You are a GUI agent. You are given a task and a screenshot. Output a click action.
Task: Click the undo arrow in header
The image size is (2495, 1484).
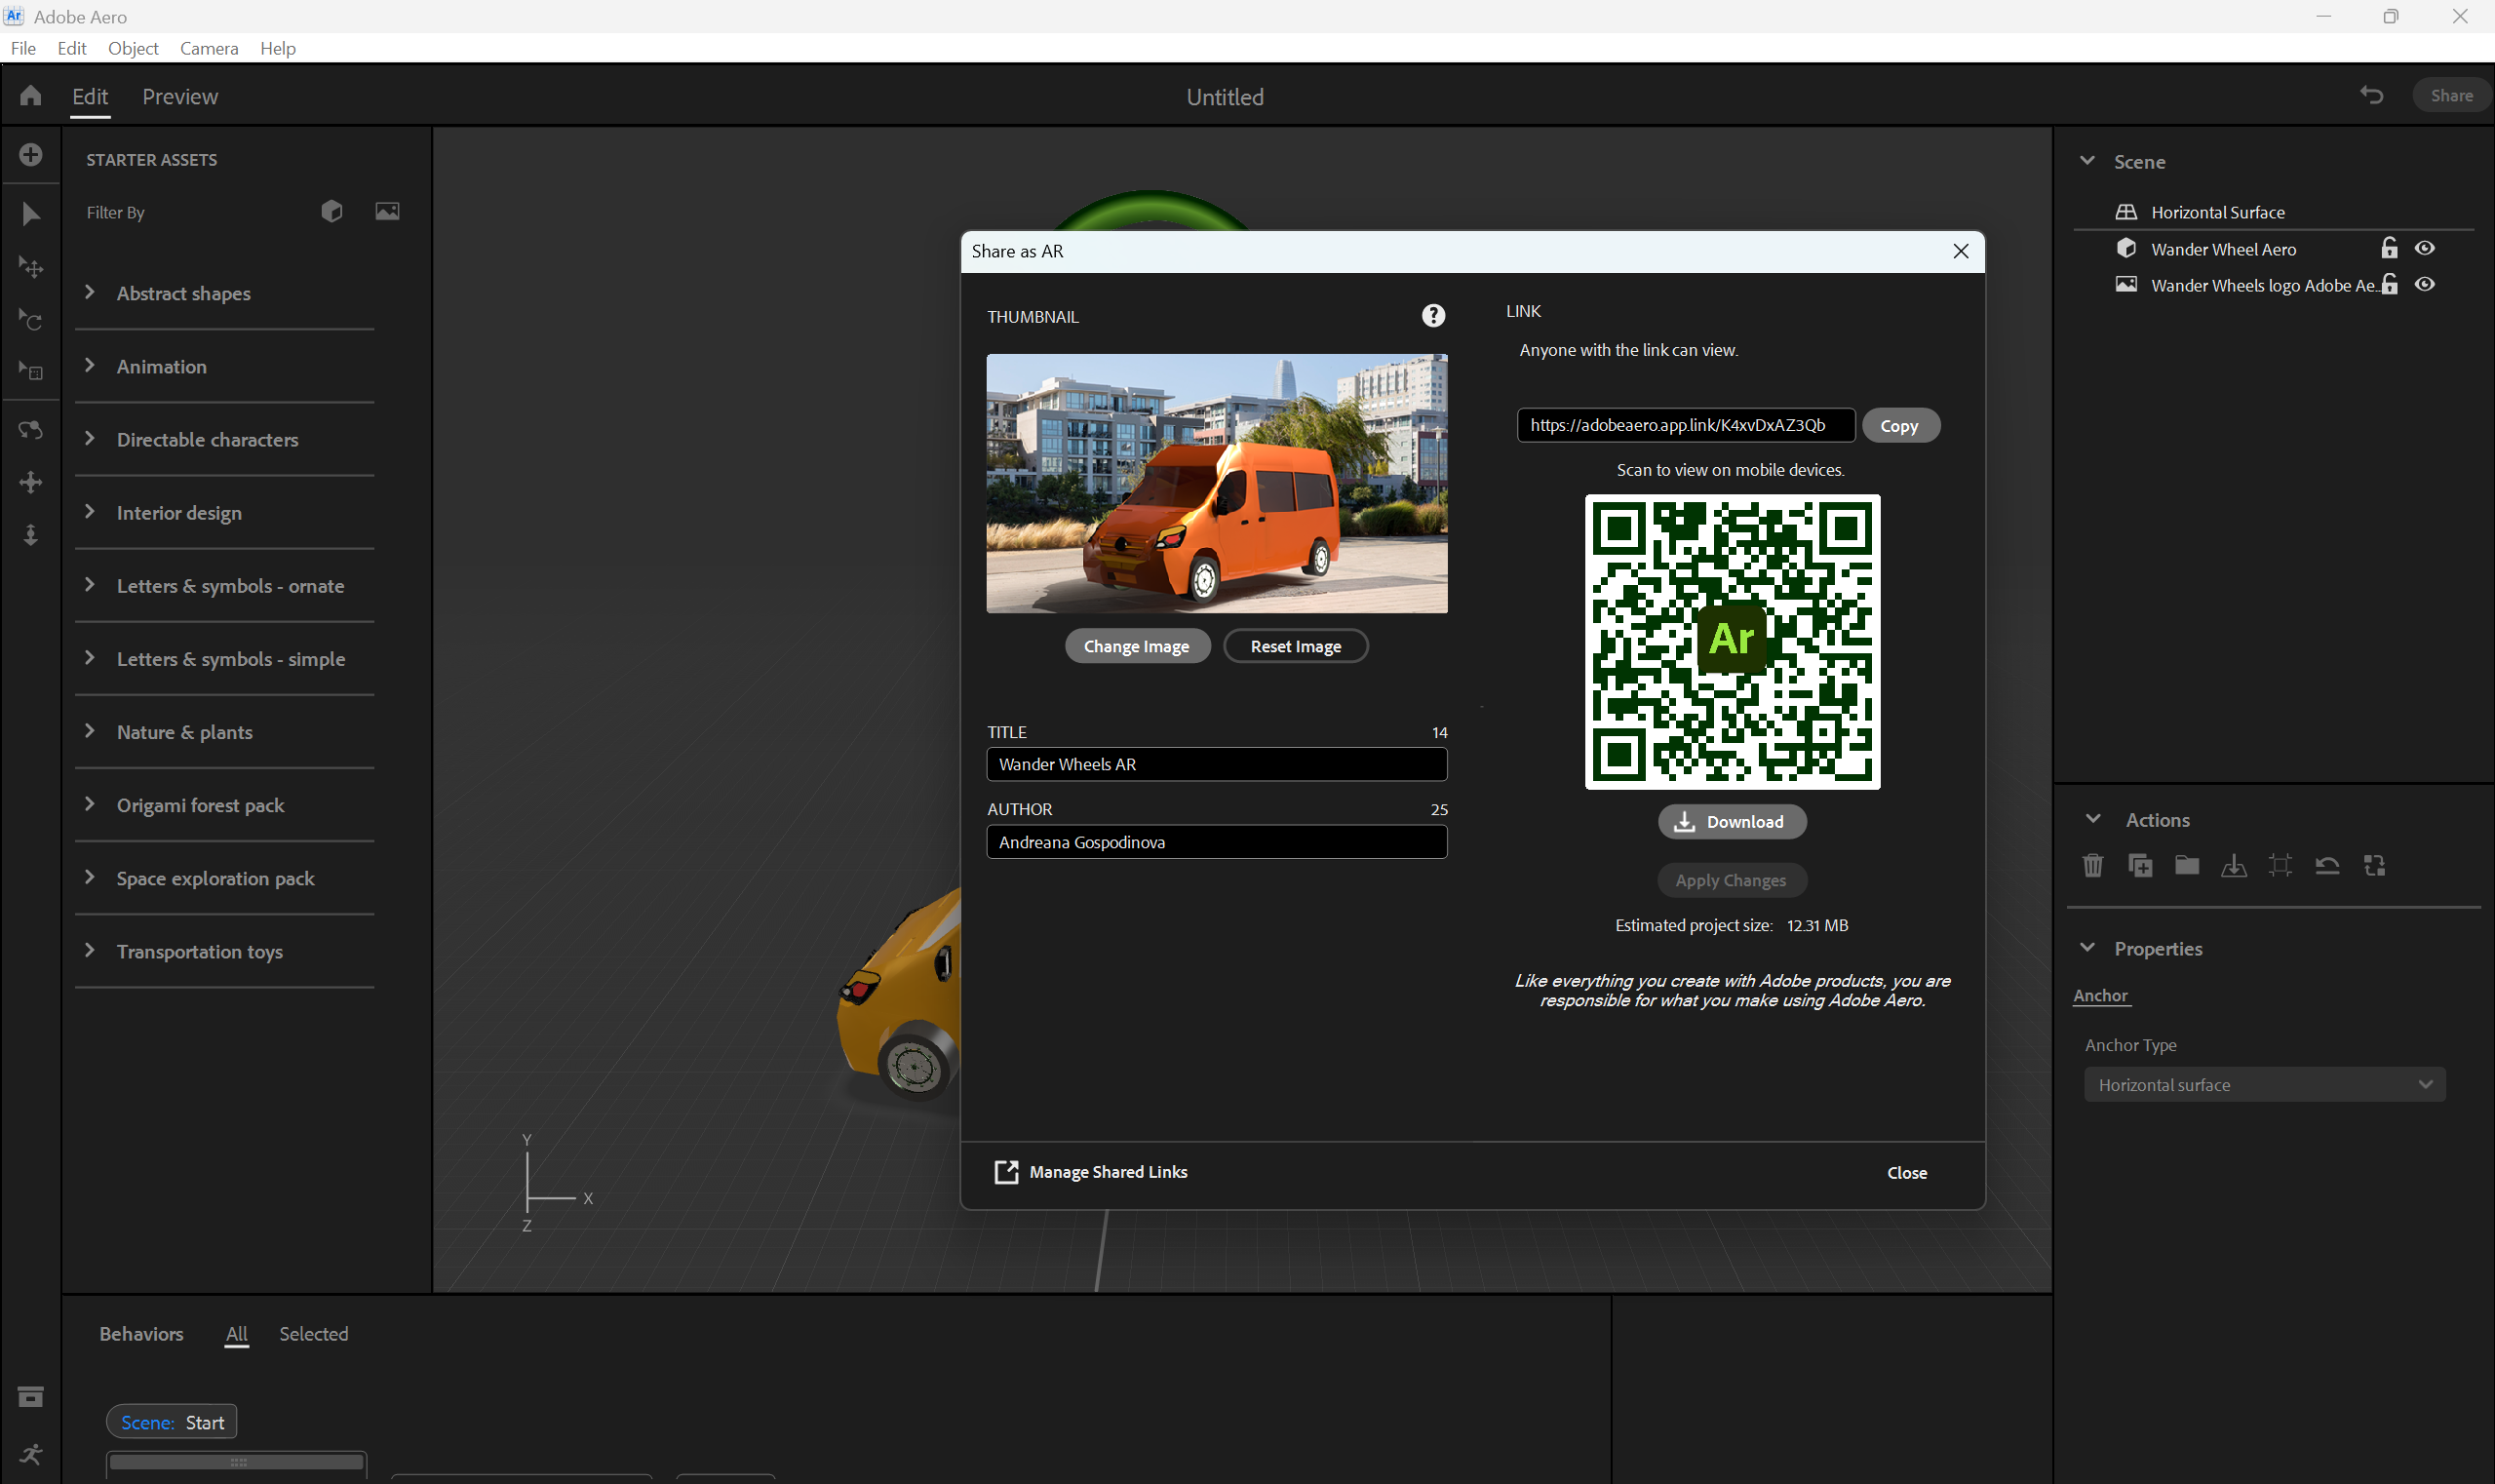(x=2372, y=95)
